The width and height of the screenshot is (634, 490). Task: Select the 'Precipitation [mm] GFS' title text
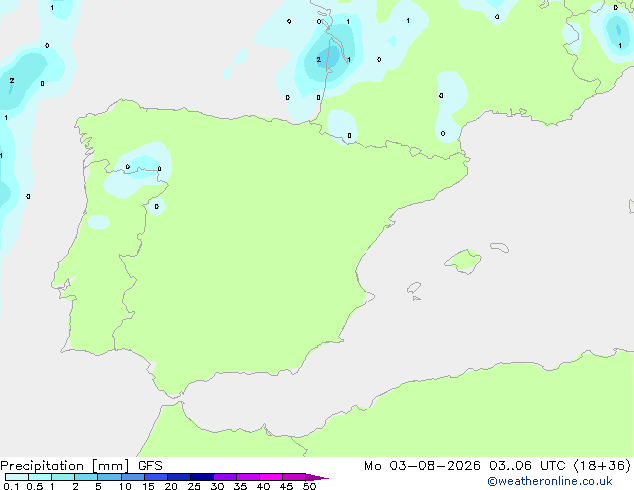coord(81,466)
